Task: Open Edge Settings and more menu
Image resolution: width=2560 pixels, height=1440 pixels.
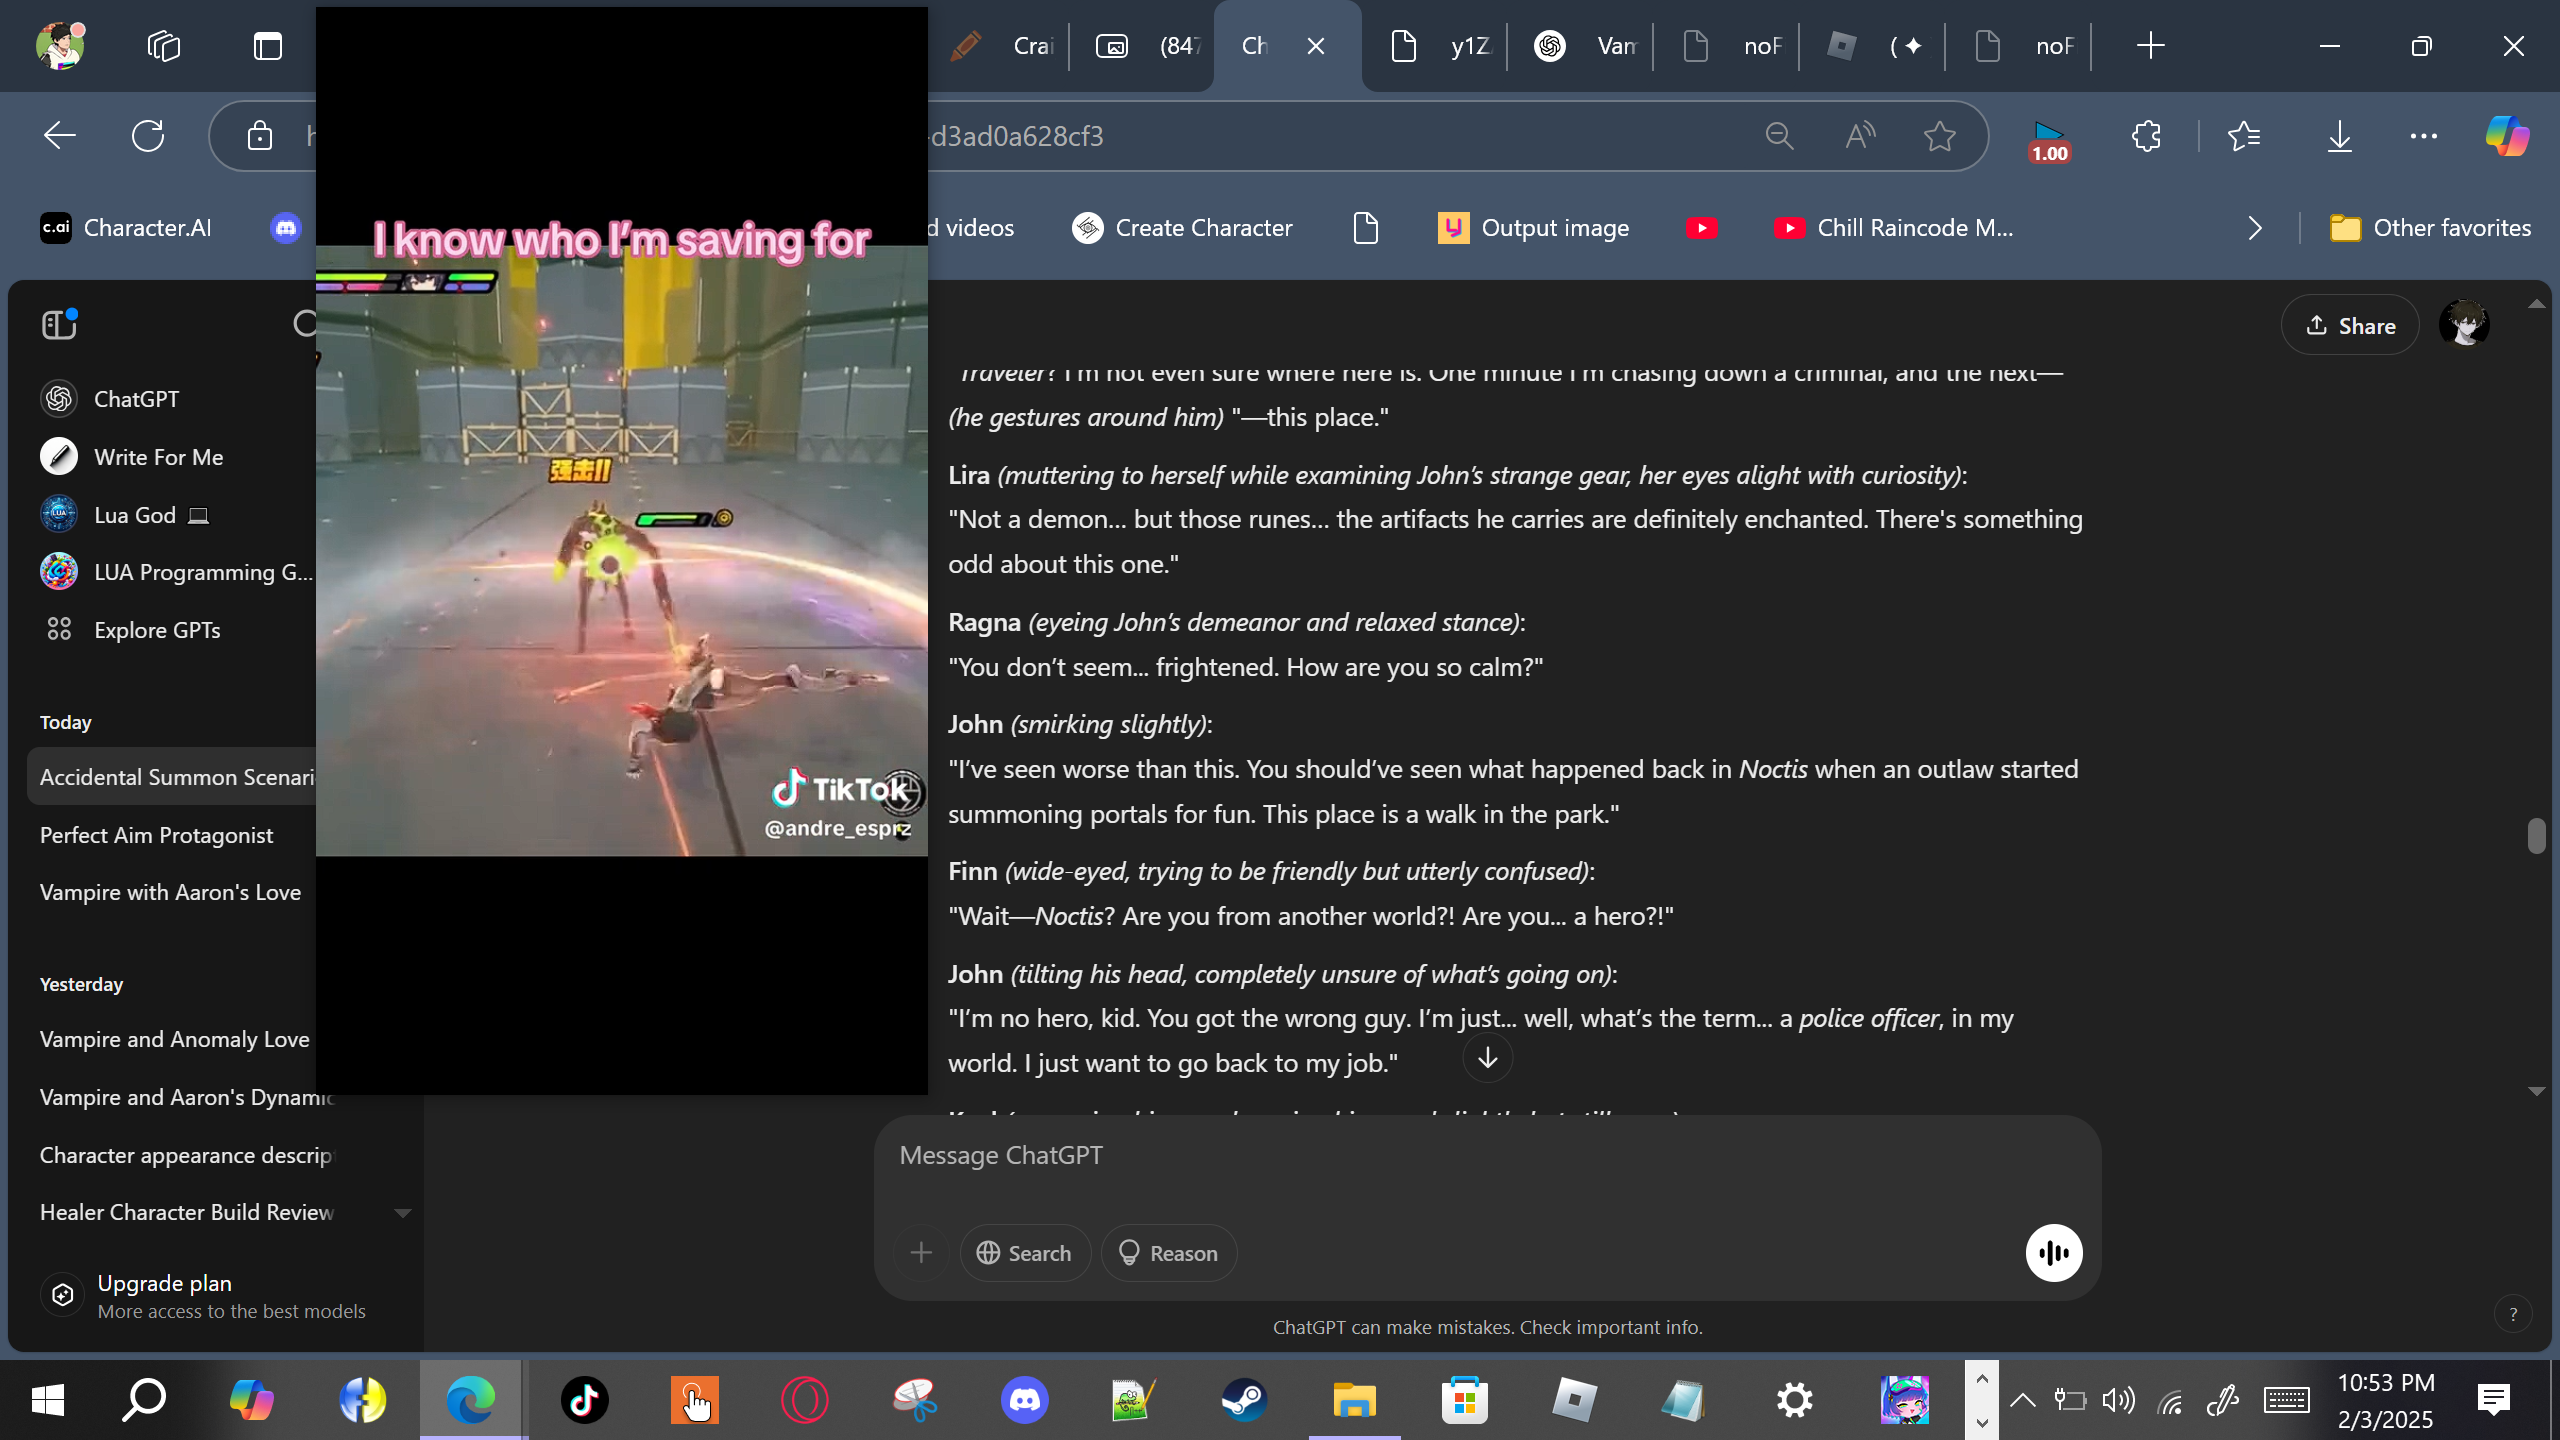Action: coord(2424,136)
